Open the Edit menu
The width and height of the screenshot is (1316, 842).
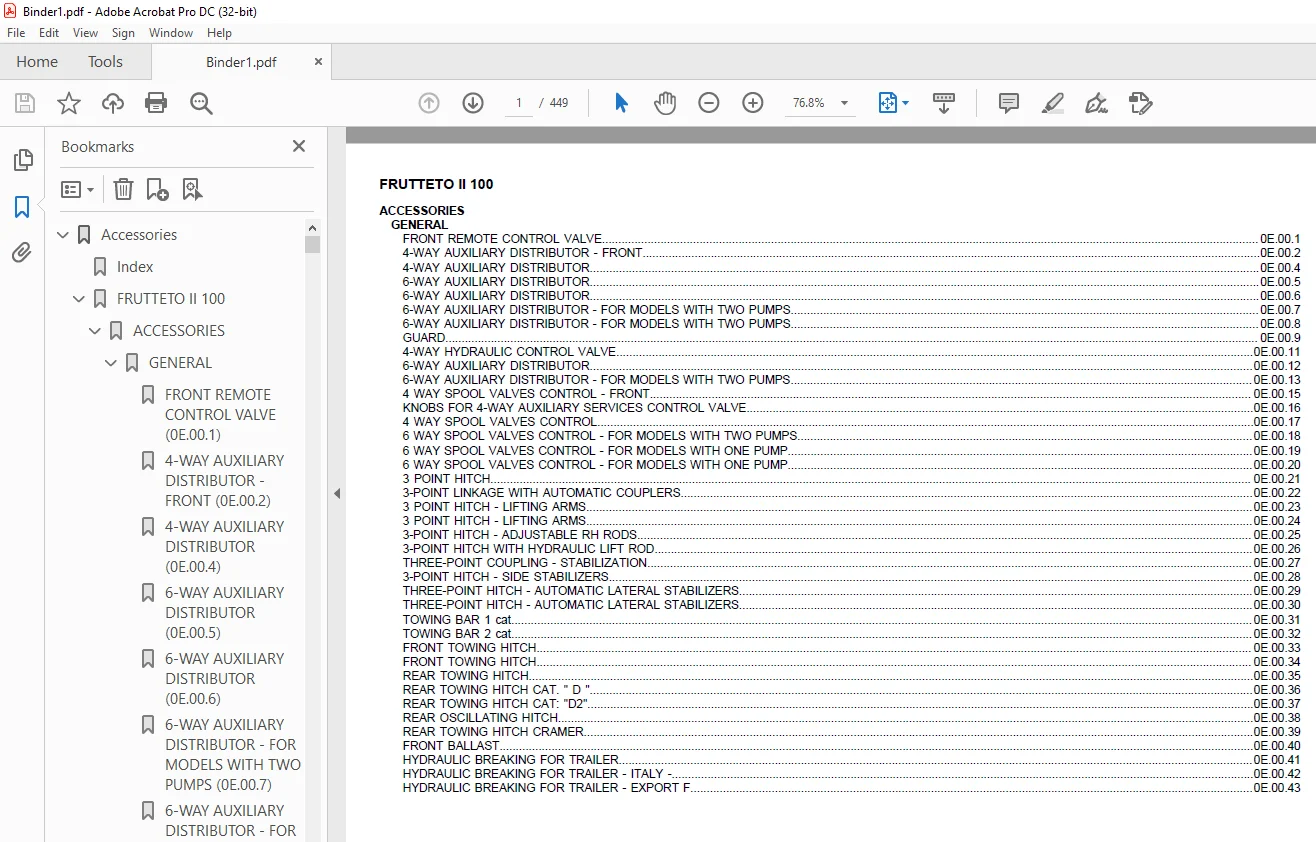pyautogui.click(x=49, y=33)
